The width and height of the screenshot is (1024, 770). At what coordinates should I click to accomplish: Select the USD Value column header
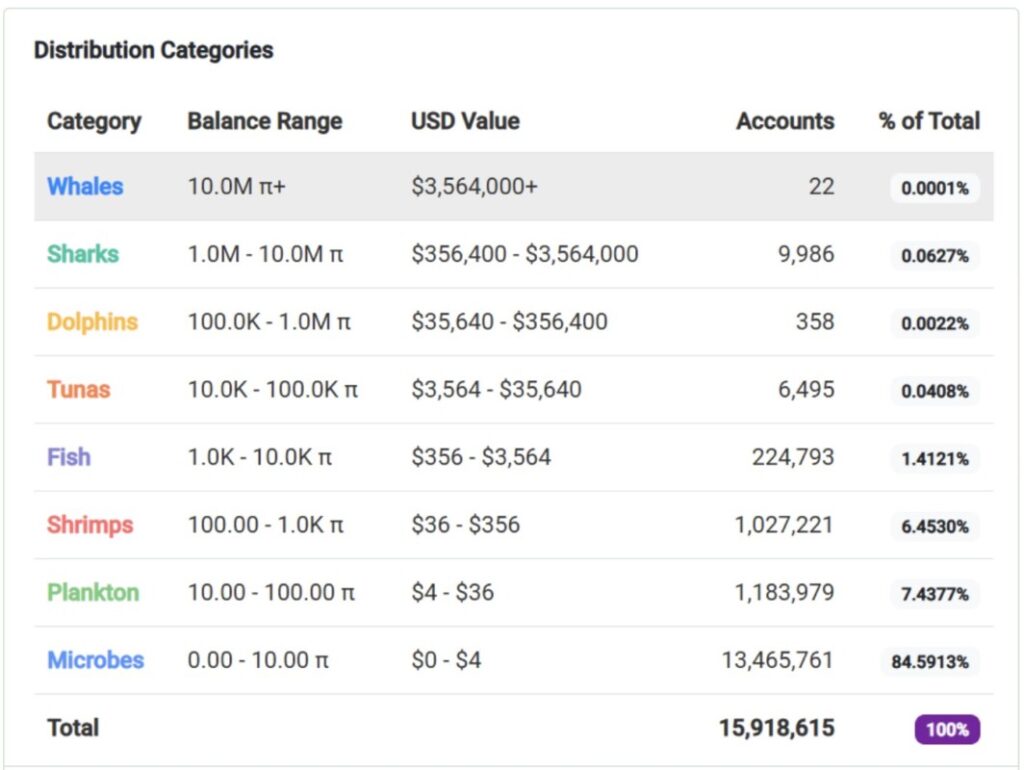click(465, 121)
